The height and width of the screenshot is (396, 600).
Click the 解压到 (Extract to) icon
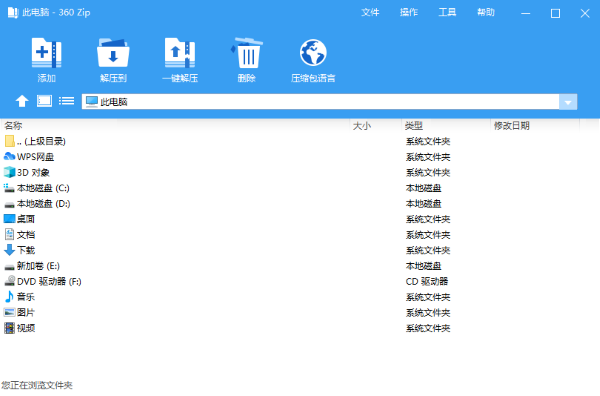point(113,53)
